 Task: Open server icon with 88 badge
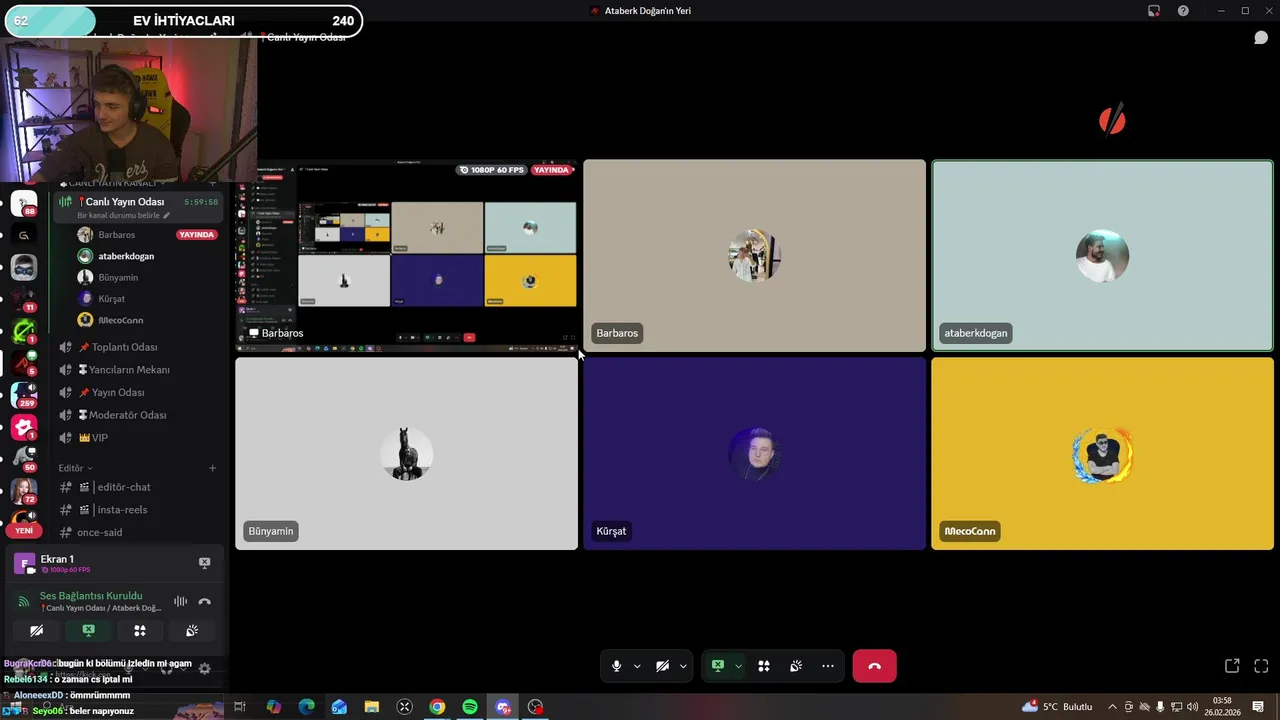pos(24,203)
